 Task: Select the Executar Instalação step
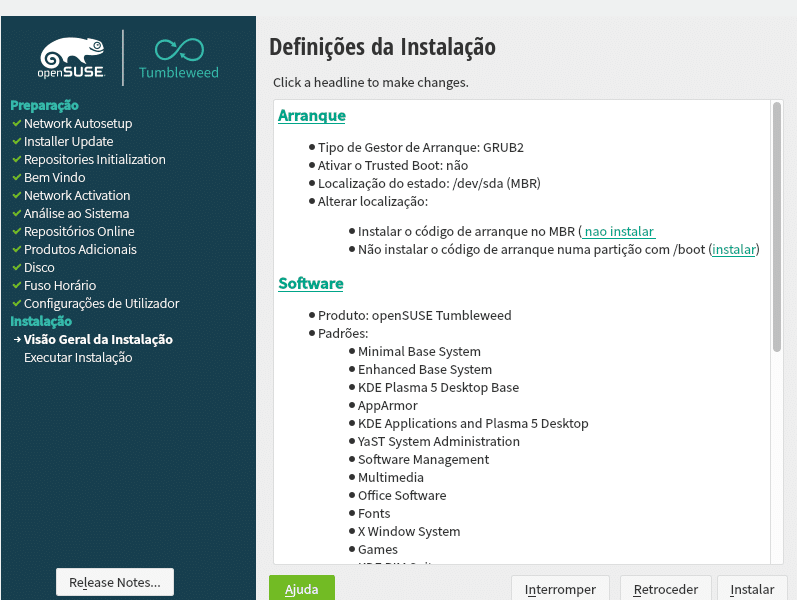click(78, 357)
